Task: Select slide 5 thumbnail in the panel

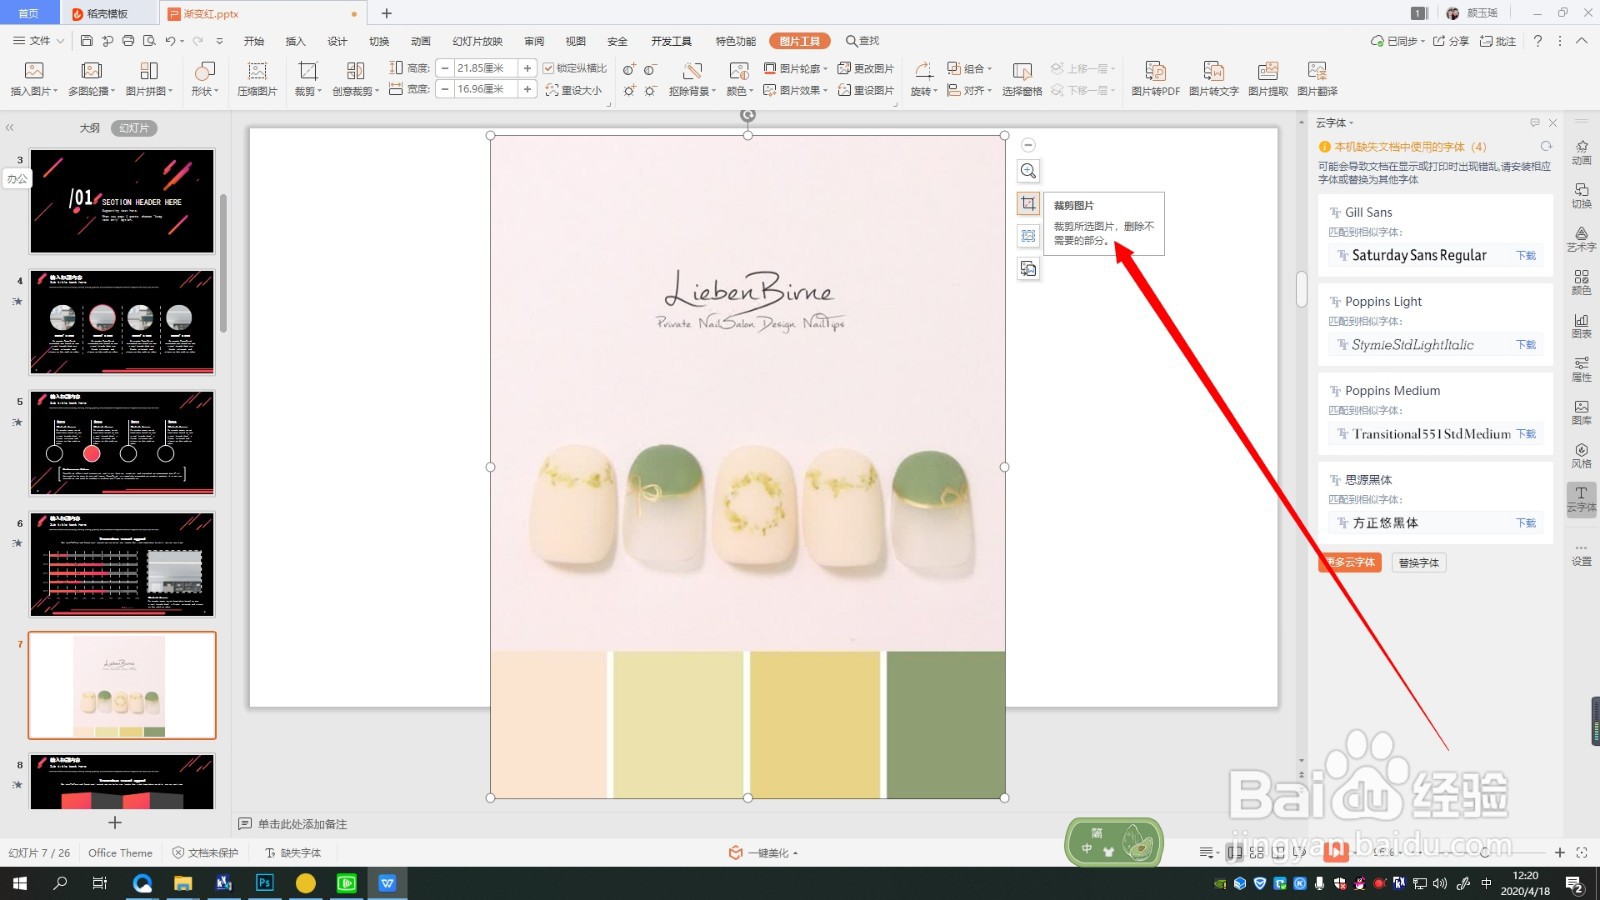Action: 122,443
